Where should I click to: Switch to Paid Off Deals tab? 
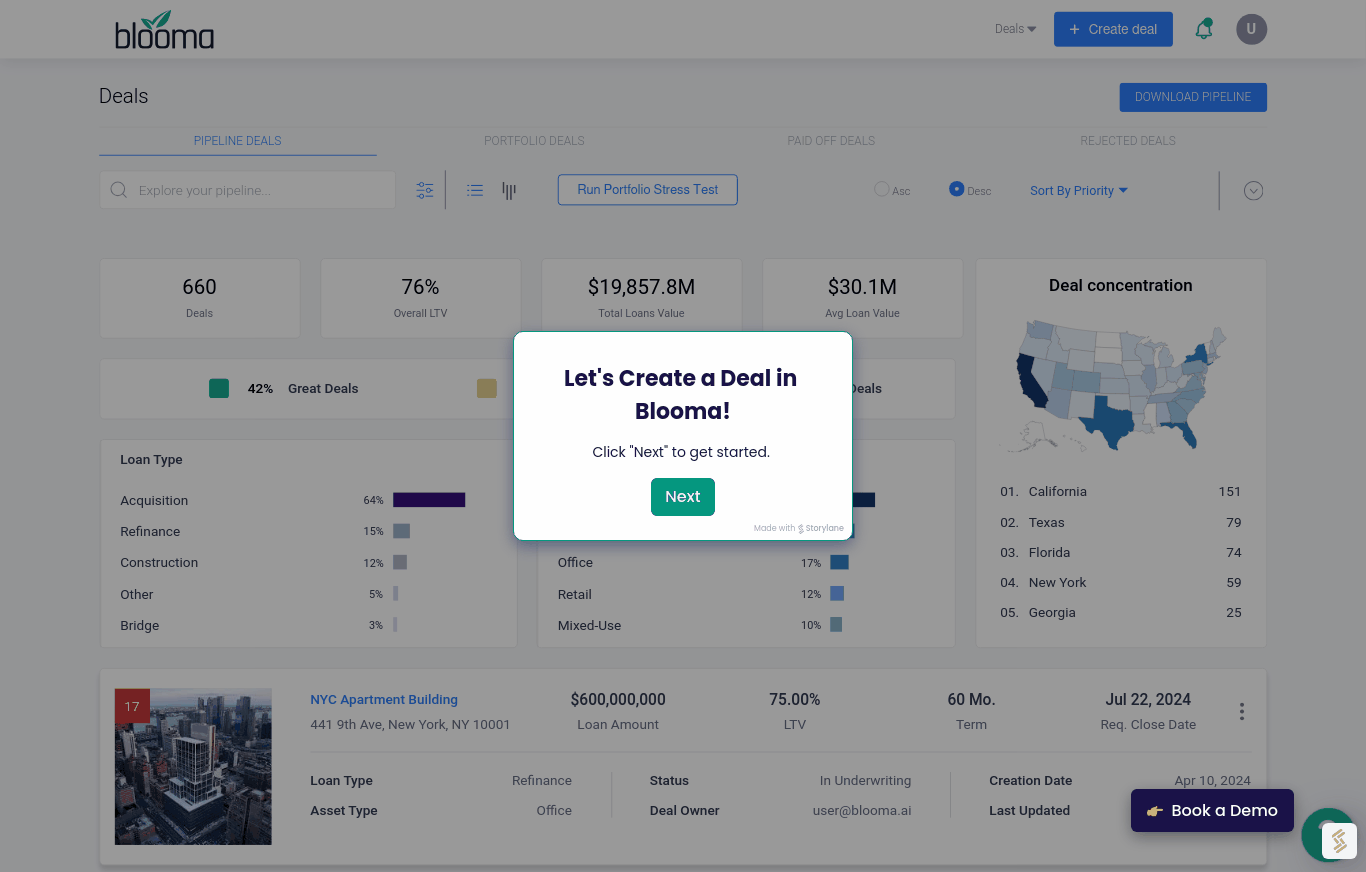(831, 141)
